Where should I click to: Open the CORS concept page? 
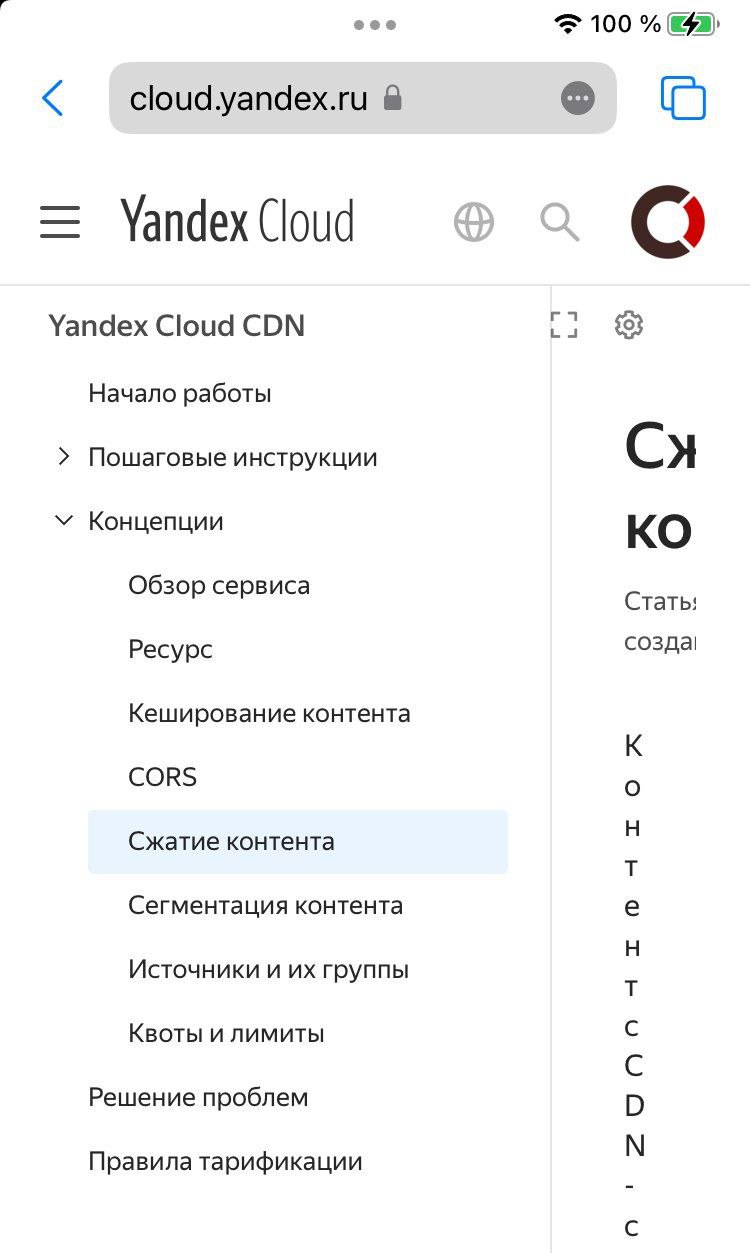162,777
